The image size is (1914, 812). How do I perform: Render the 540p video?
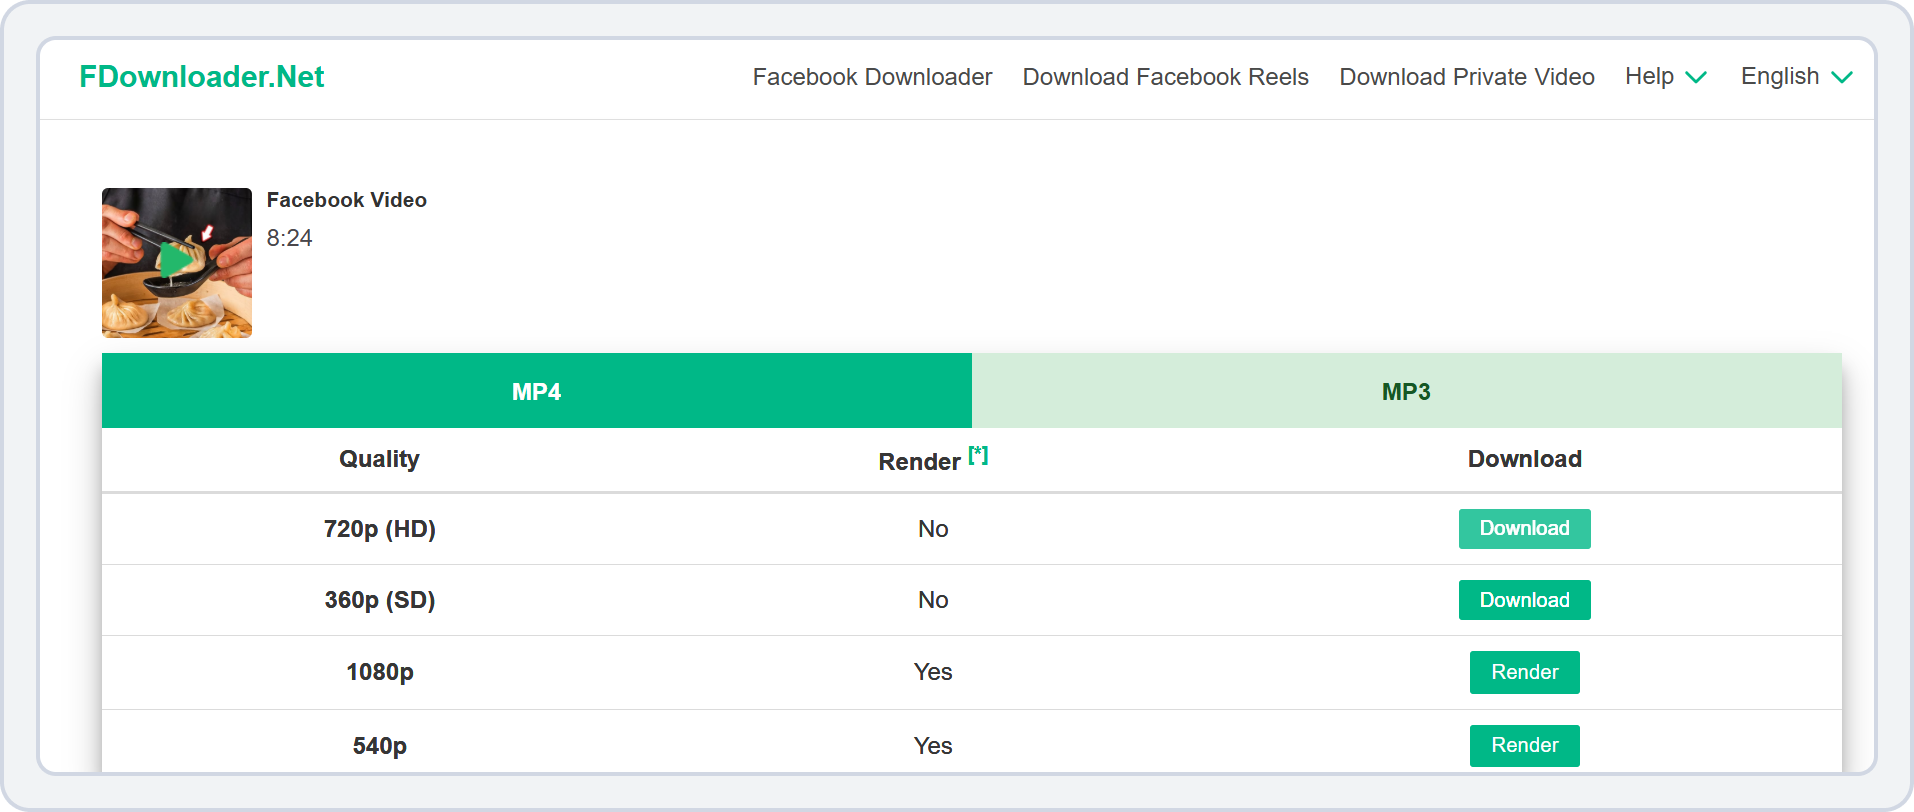[x=1524, y=745]
